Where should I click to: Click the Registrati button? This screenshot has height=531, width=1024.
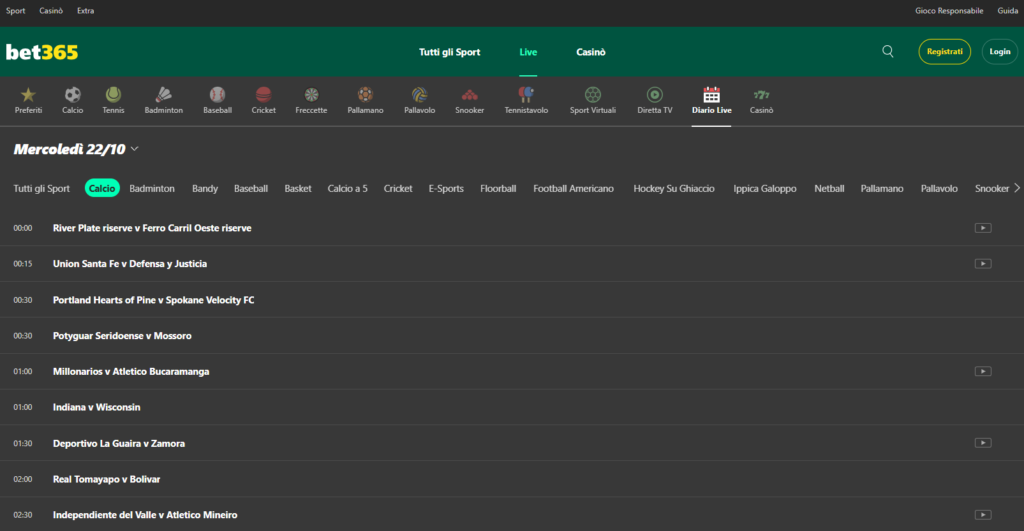point(944,52)
